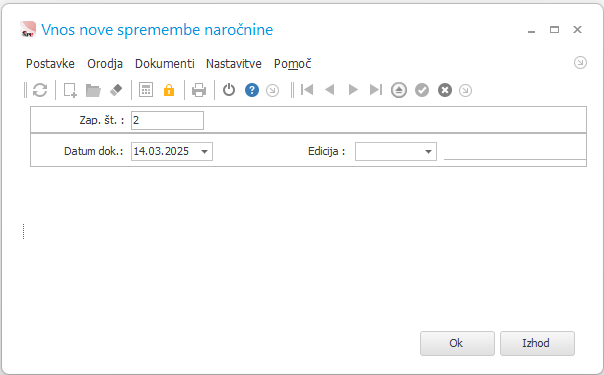Click the power exit icon
604x375 pixels.
229,90
